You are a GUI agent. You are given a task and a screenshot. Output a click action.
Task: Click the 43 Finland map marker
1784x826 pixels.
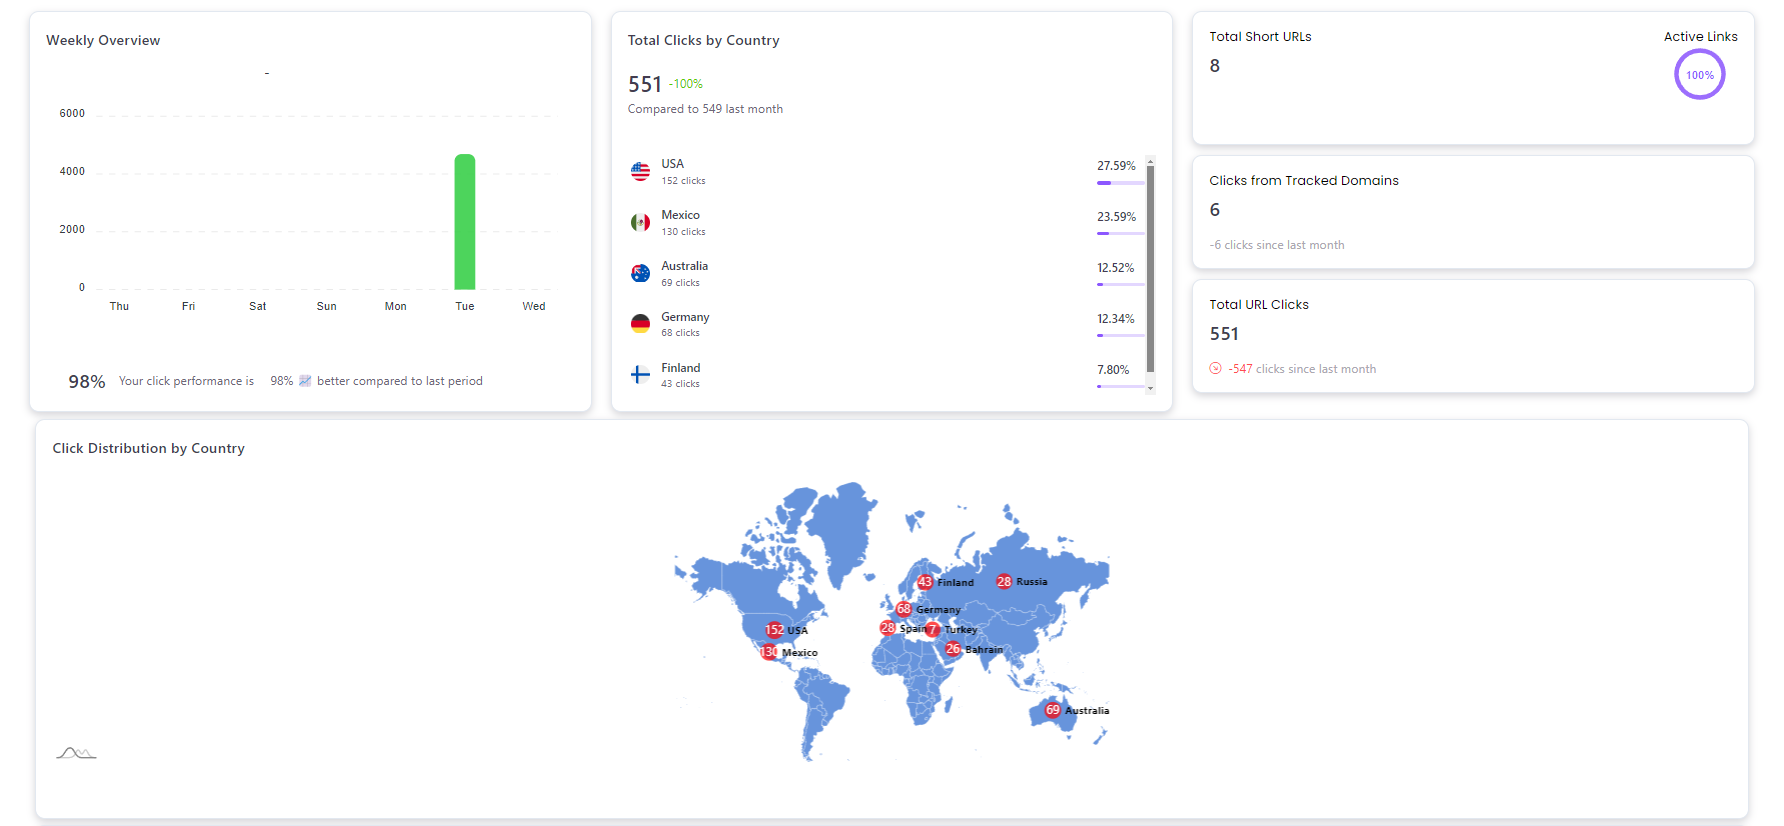pyautogui.click(x=925, y=582)
